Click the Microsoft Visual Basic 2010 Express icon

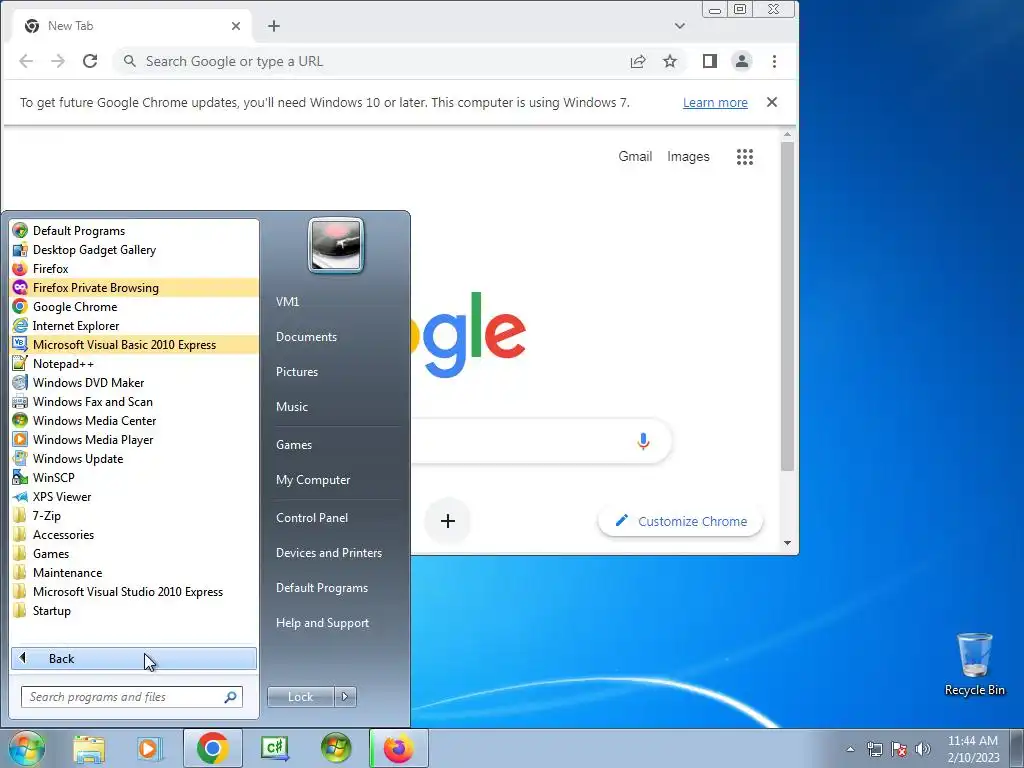point(20,344)
